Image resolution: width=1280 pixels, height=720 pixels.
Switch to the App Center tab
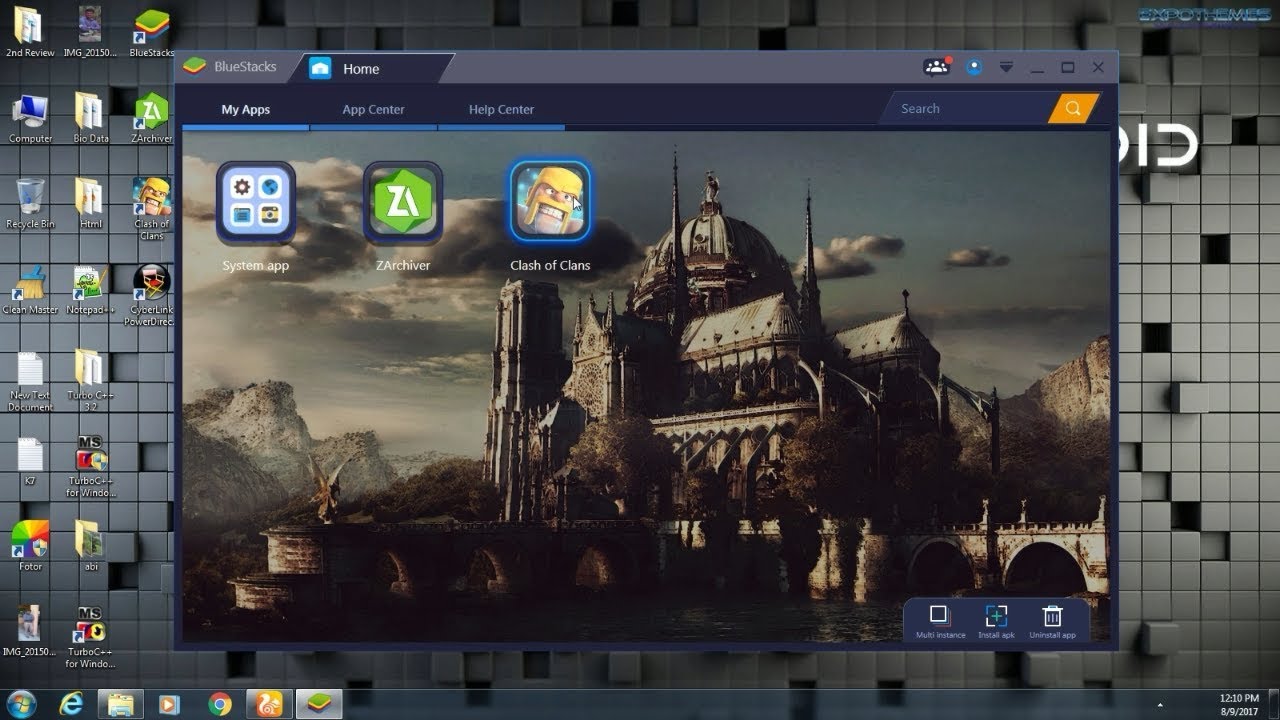[373, 110]
